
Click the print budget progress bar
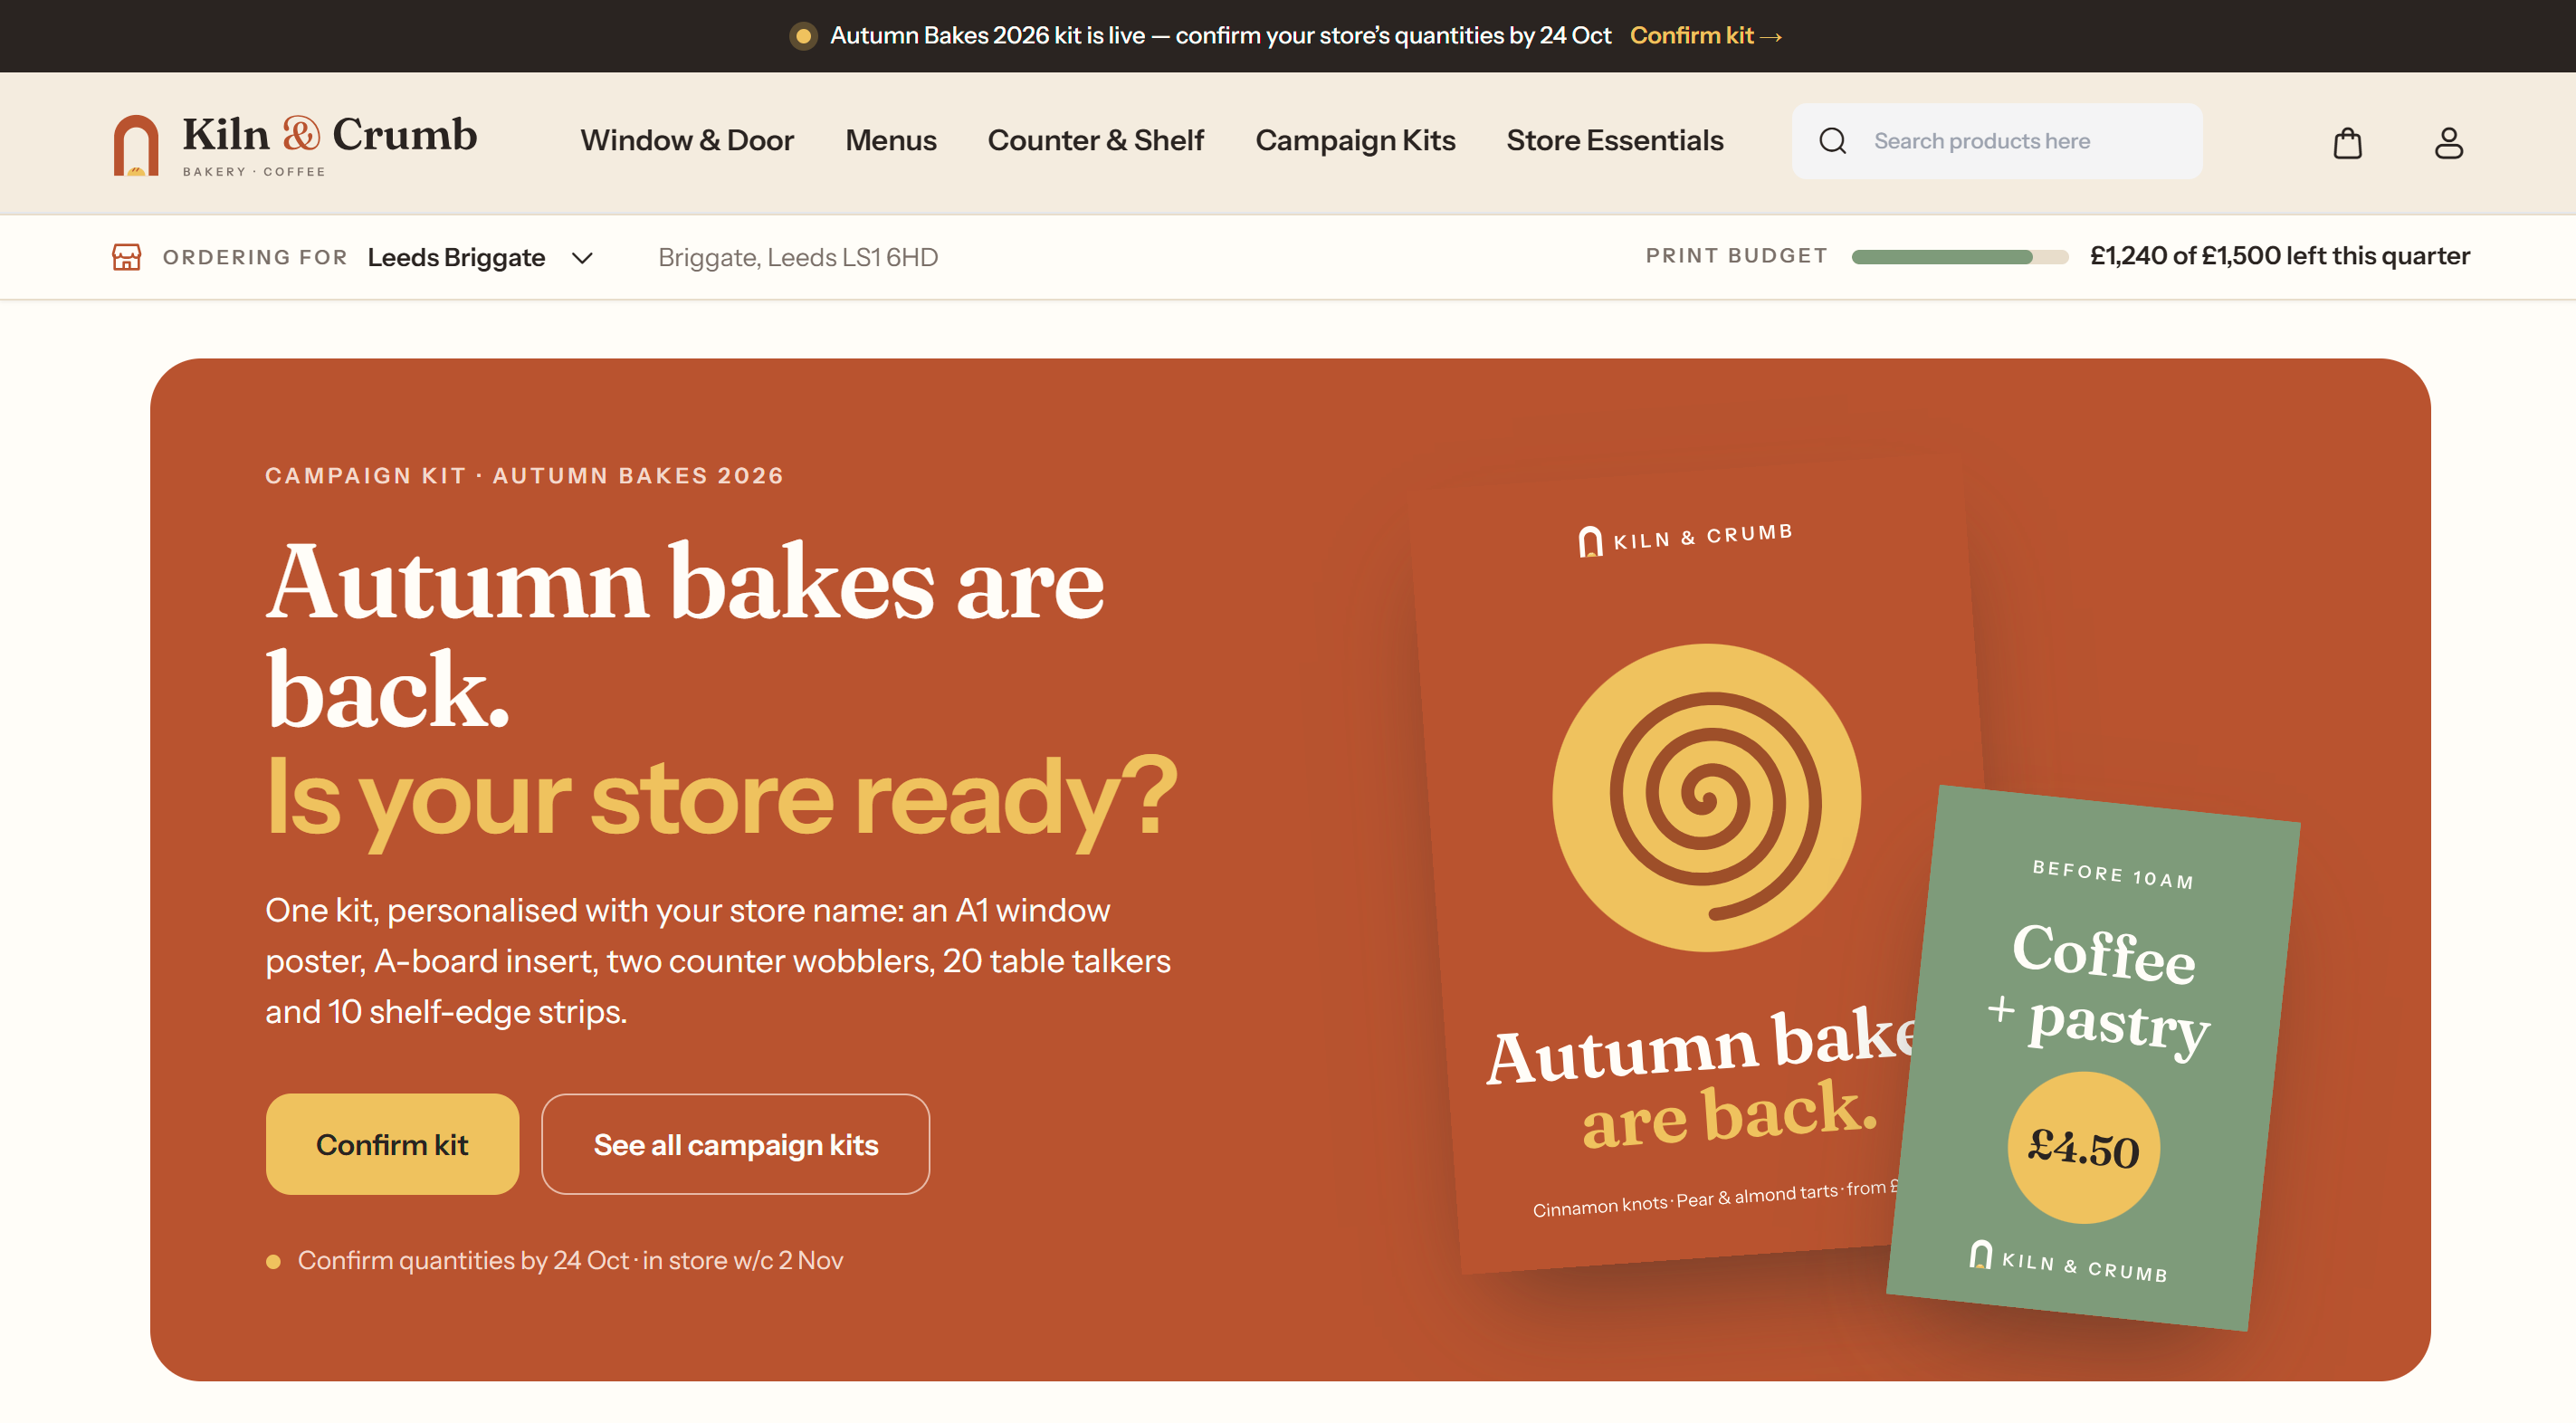click(x=1959, y=257)
